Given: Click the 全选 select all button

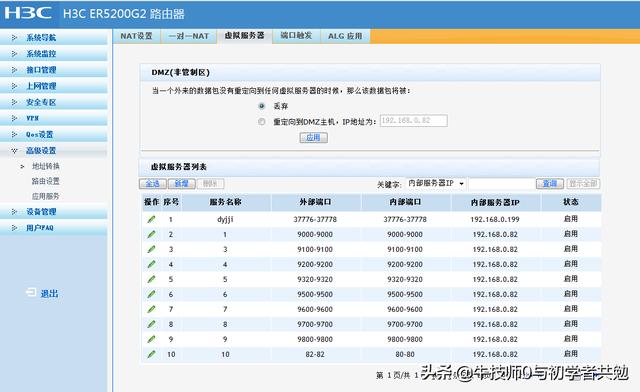Looking at the screenshot, I should click(153, 184).
